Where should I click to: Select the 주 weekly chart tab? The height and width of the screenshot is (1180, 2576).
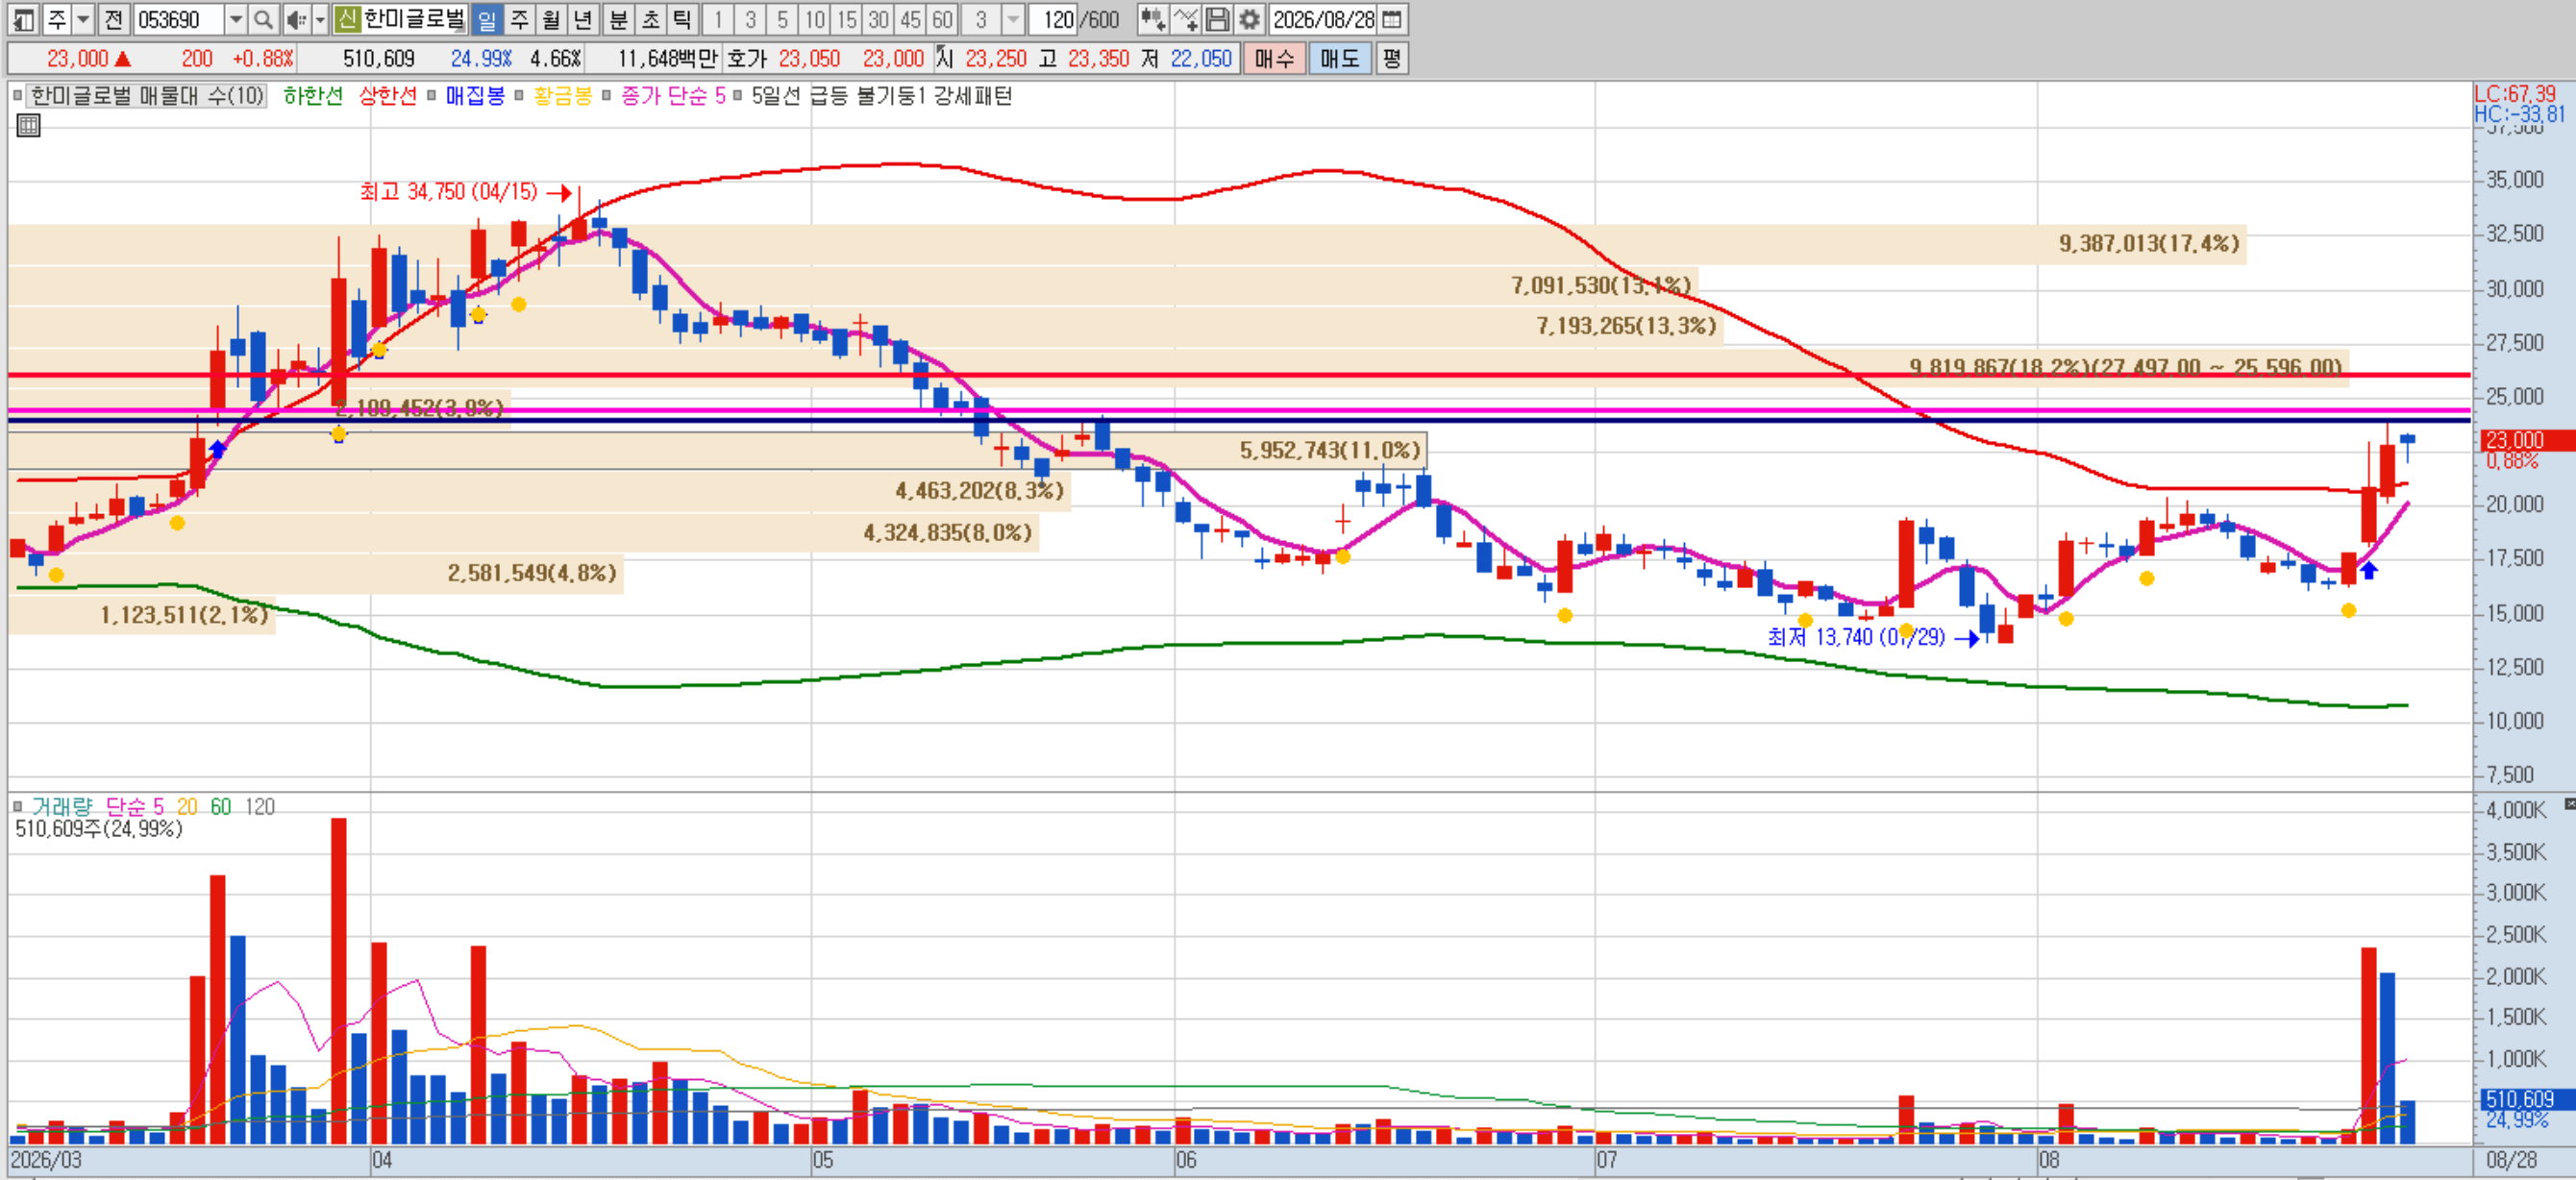pyautogui.click(x=519, y=19)
